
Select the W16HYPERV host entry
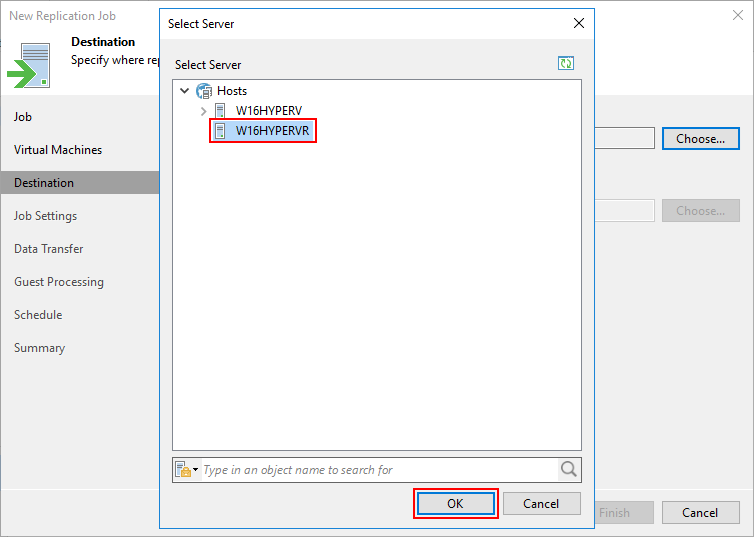pyautogui.click(x=269, y=111)
